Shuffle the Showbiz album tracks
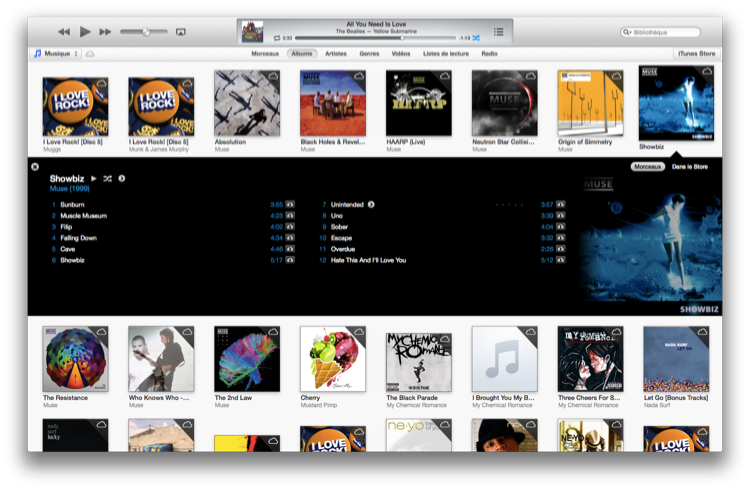Screen dimensions: 750x490 [x=108, y=178]
